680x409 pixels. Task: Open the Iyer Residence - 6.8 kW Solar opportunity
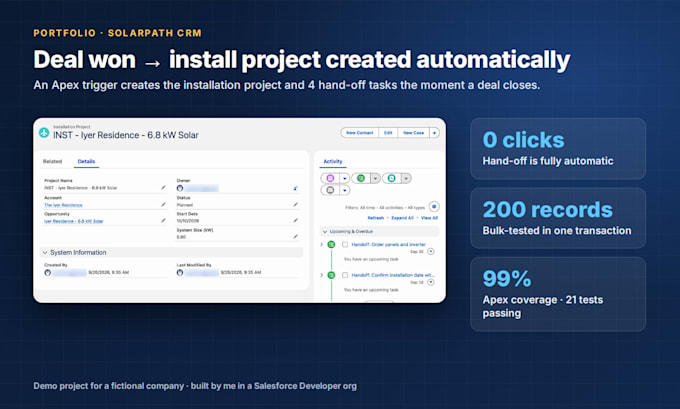74,221
